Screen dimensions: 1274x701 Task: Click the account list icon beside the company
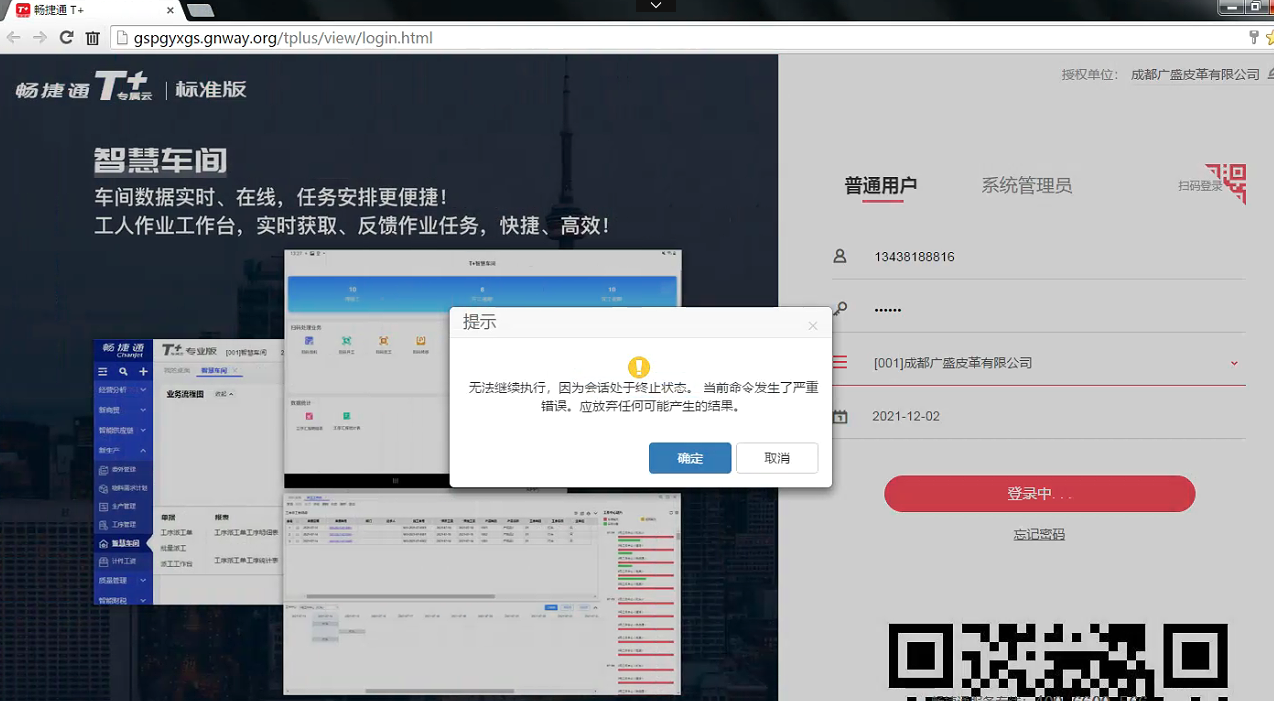pos(840,362)
